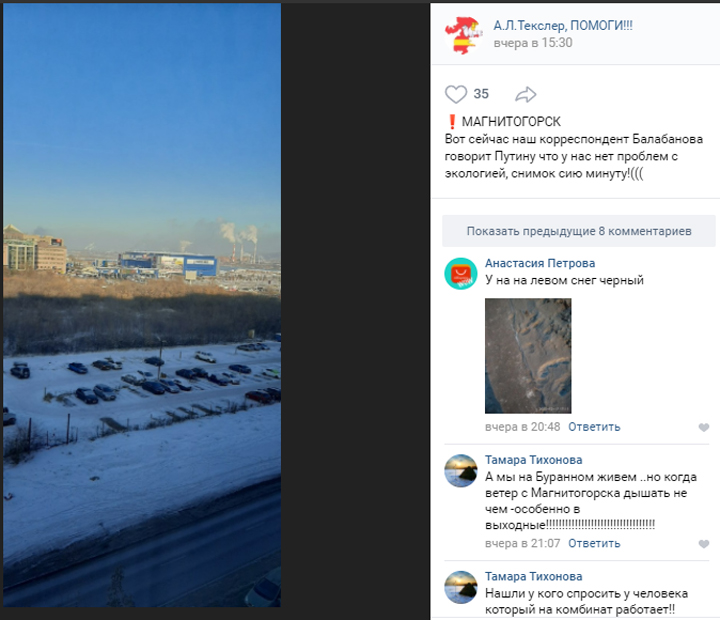This screenshot has width=720, height=620.
Task: Open the group avatar of А.Л.Текслер, ПОМОГИ
Action: 464,35
